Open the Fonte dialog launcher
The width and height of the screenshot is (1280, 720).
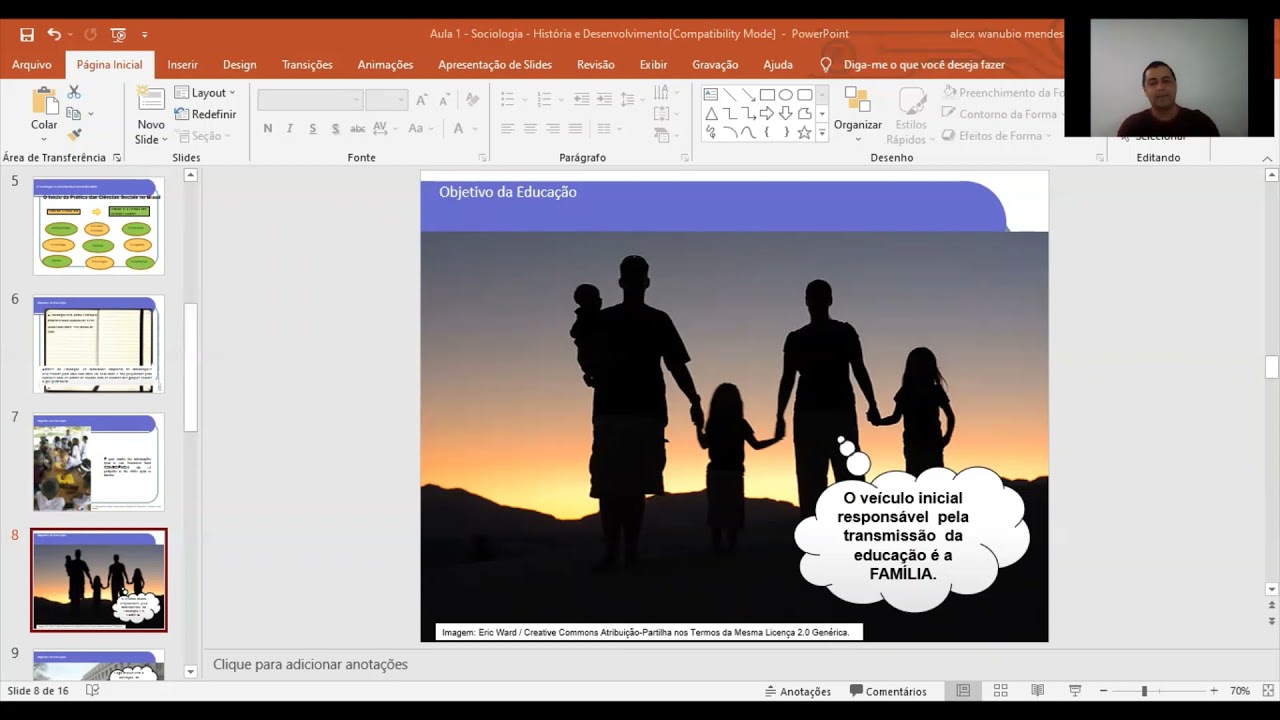(482, 158)
